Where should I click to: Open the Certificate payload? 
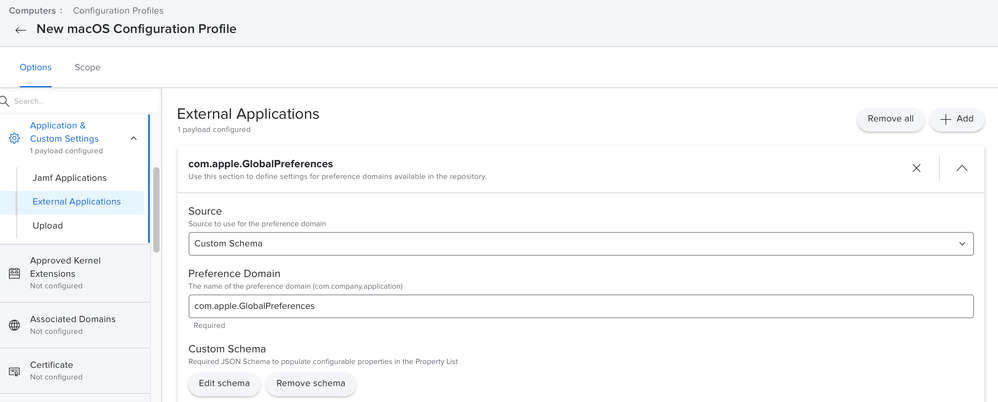pyautogui.click(x=75, y=371)
